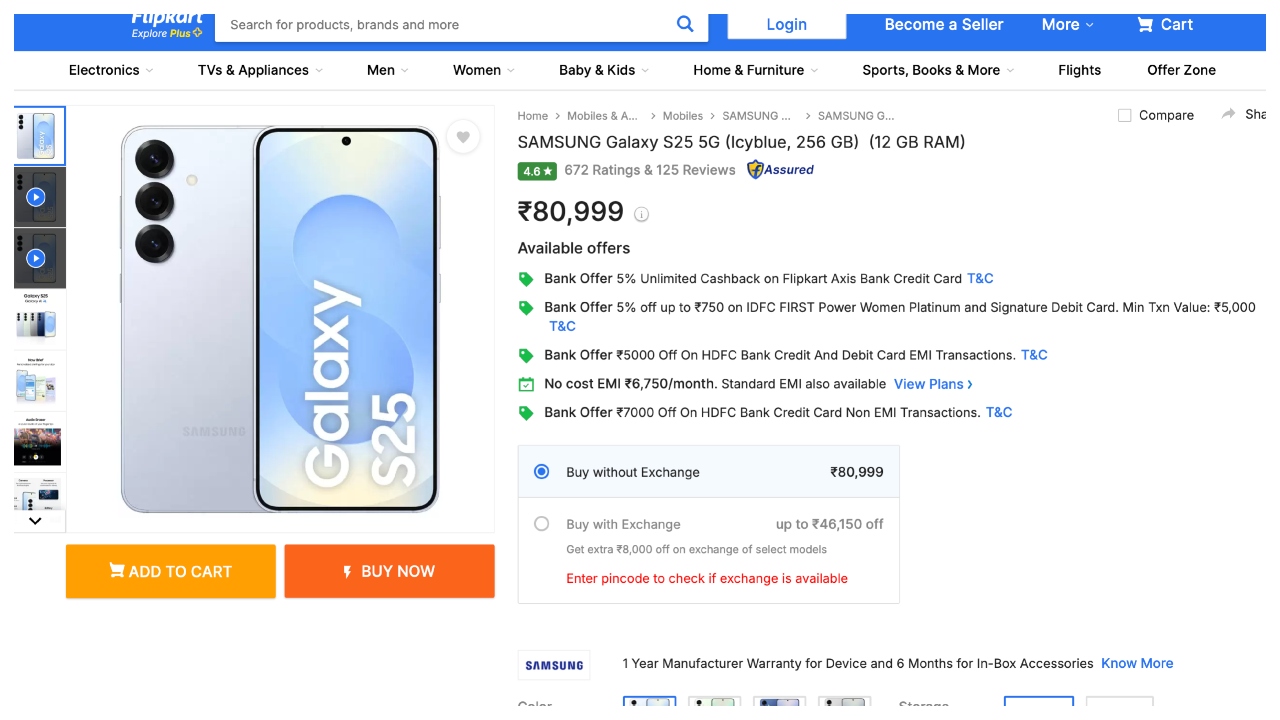The height and width of the screenshot is (720, 1280).
Task: Play the first video thumbnail
Action: click(36, 197)
